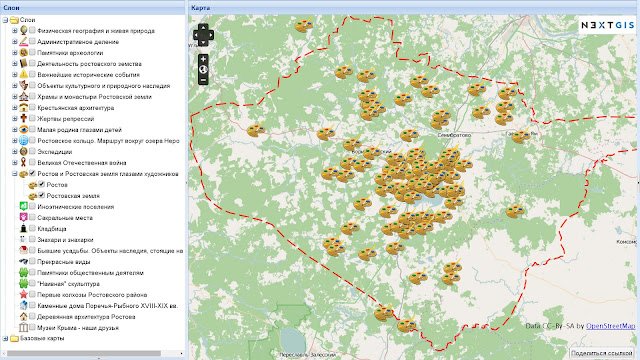Click the eye icon of Малая родина layer
Screen dimensions: 640x360
tap(23, 129)
